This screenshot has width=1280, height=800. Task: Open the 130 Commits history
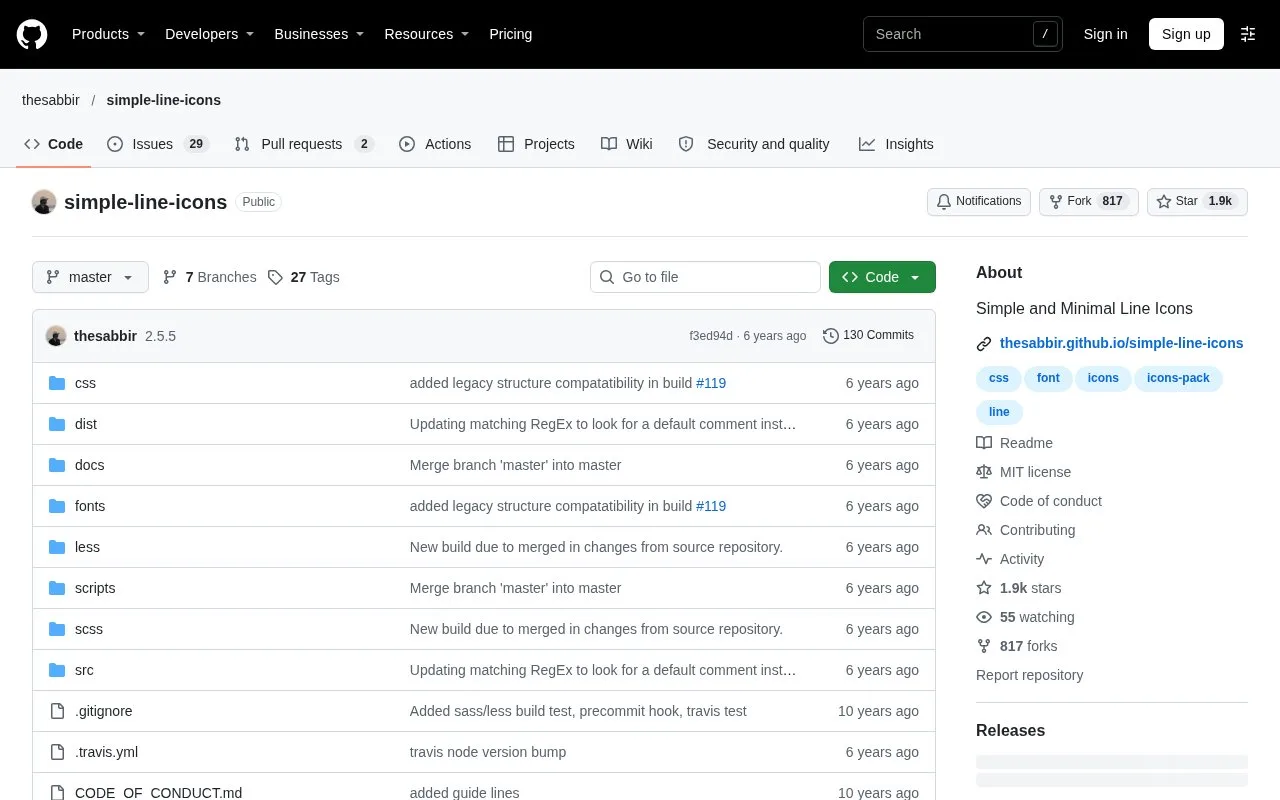[868, 335]
